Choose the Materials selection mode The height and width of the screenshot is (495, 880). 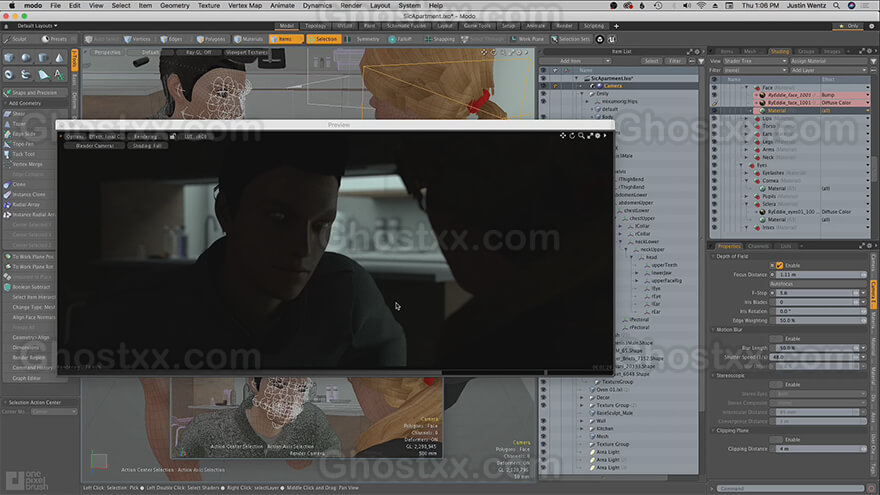pos(249,39)
